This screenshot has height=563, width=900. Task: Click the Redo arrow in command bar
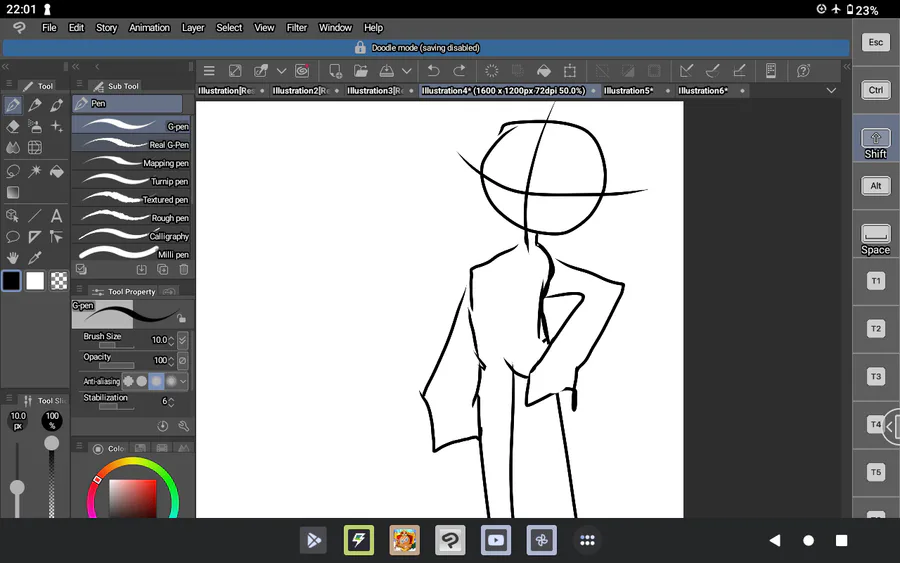point(459,71)
